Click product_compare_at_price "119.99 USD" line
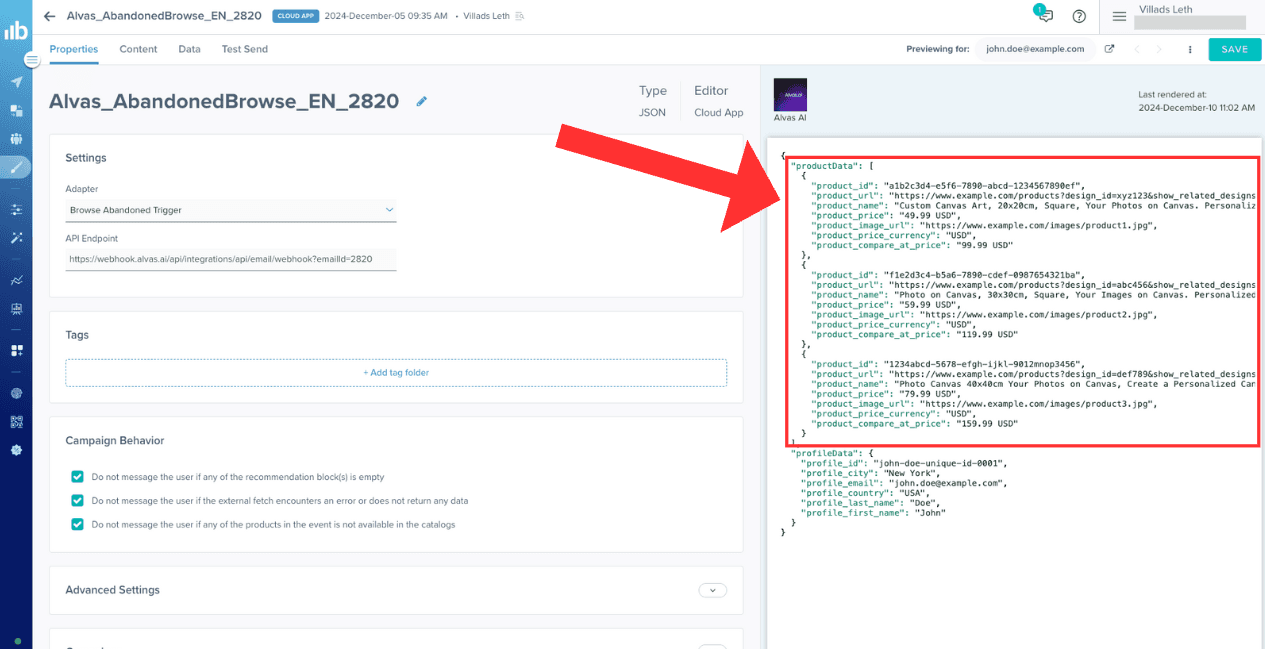1265x649 pixels. (x=914, y=334)
